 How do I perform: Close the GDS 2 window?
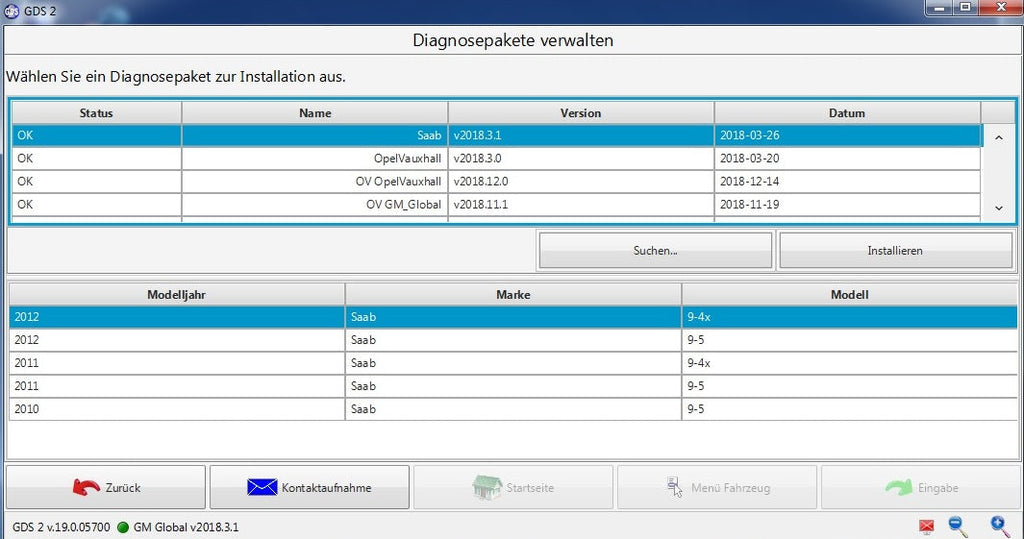[x=1000, y=8]
